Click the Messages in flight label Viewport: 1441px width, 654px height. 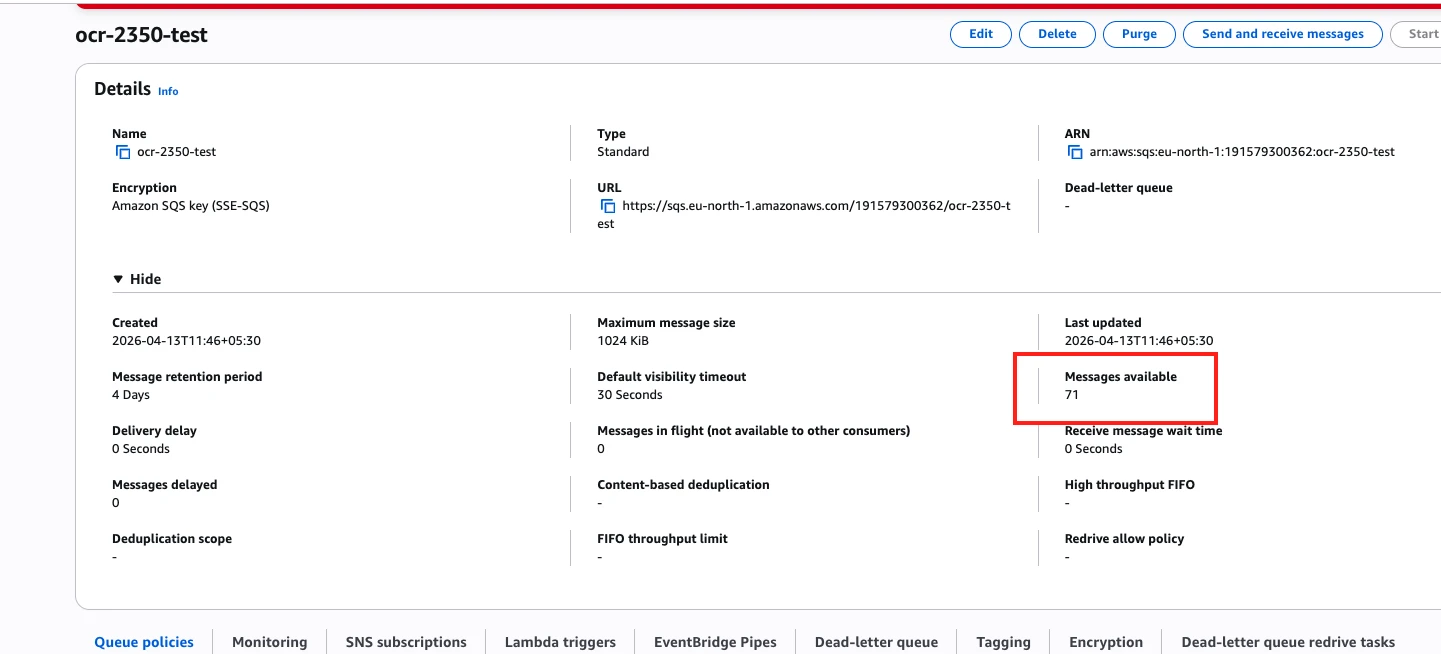(753, 431)
